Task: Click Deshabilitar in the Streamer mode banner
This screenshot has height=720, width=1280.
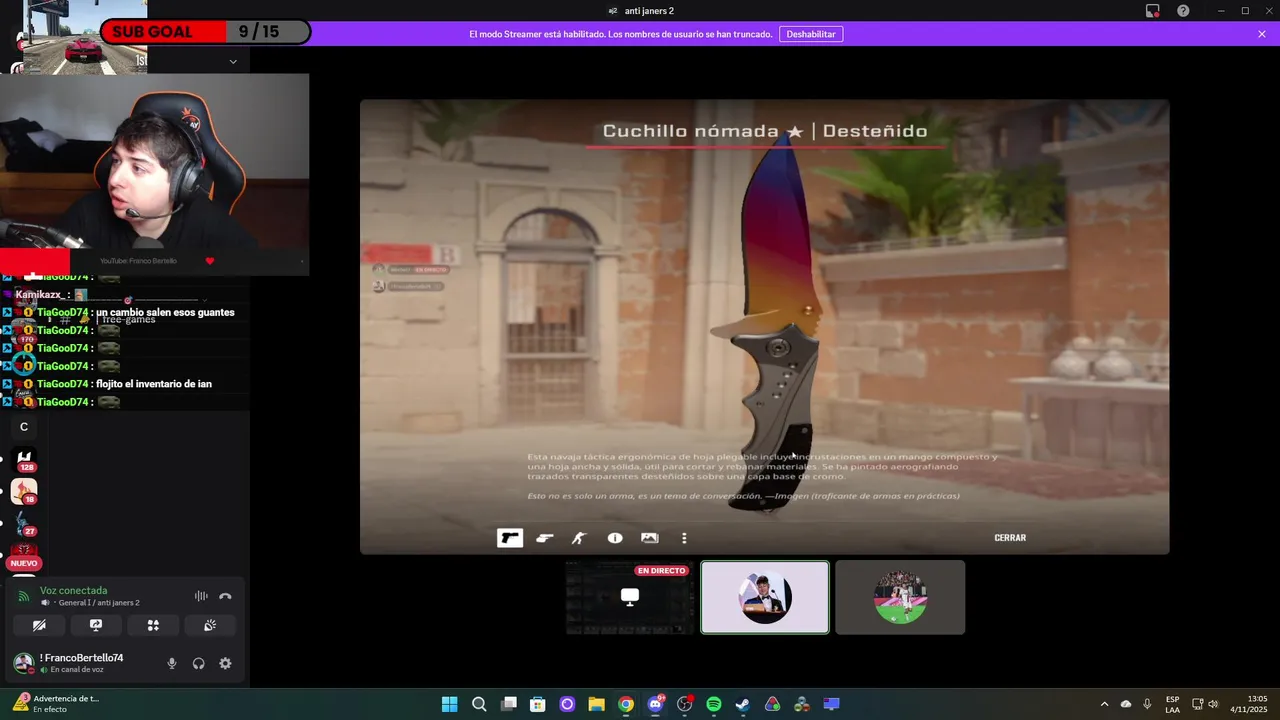Action: click(811, 34)
